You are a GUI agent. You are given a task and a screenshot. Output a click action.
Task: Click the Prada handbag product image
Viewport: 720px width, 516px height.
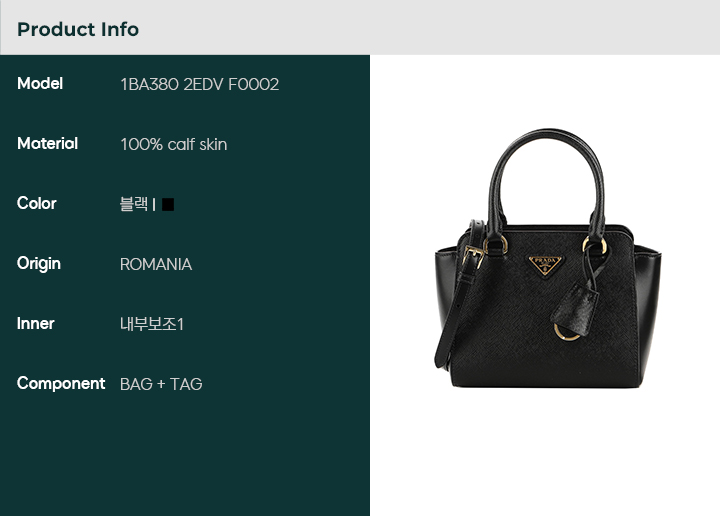click(548, 258)
